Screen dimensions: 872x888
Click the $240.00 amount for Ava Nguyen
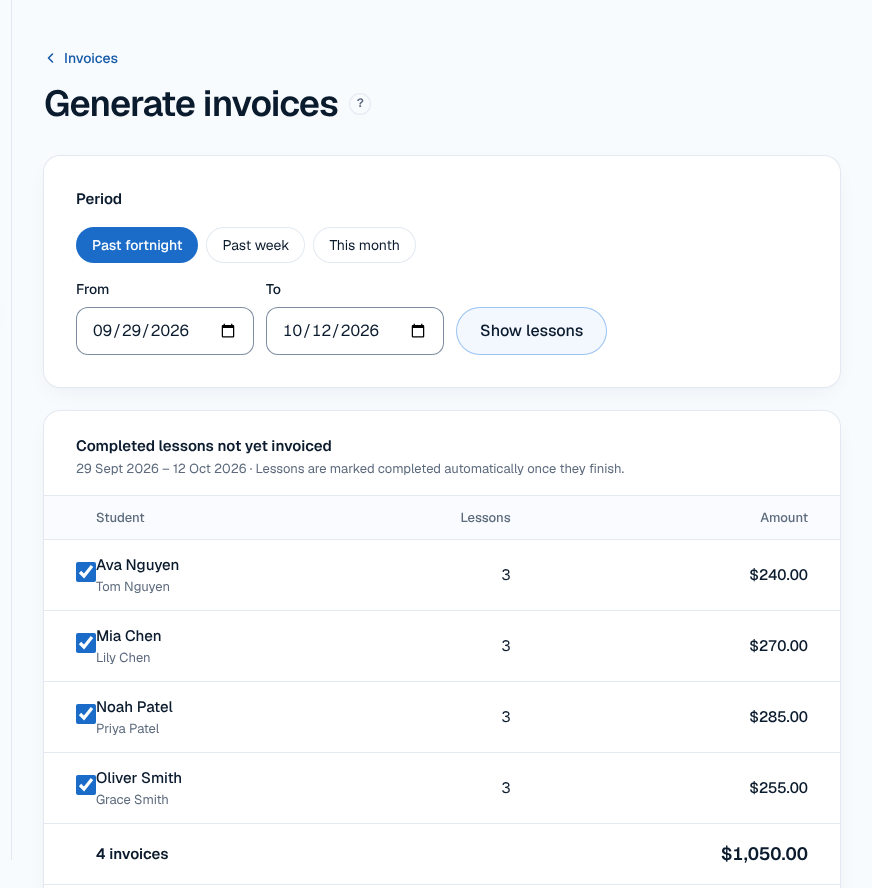pyautogui.click(x=778, y=575)
